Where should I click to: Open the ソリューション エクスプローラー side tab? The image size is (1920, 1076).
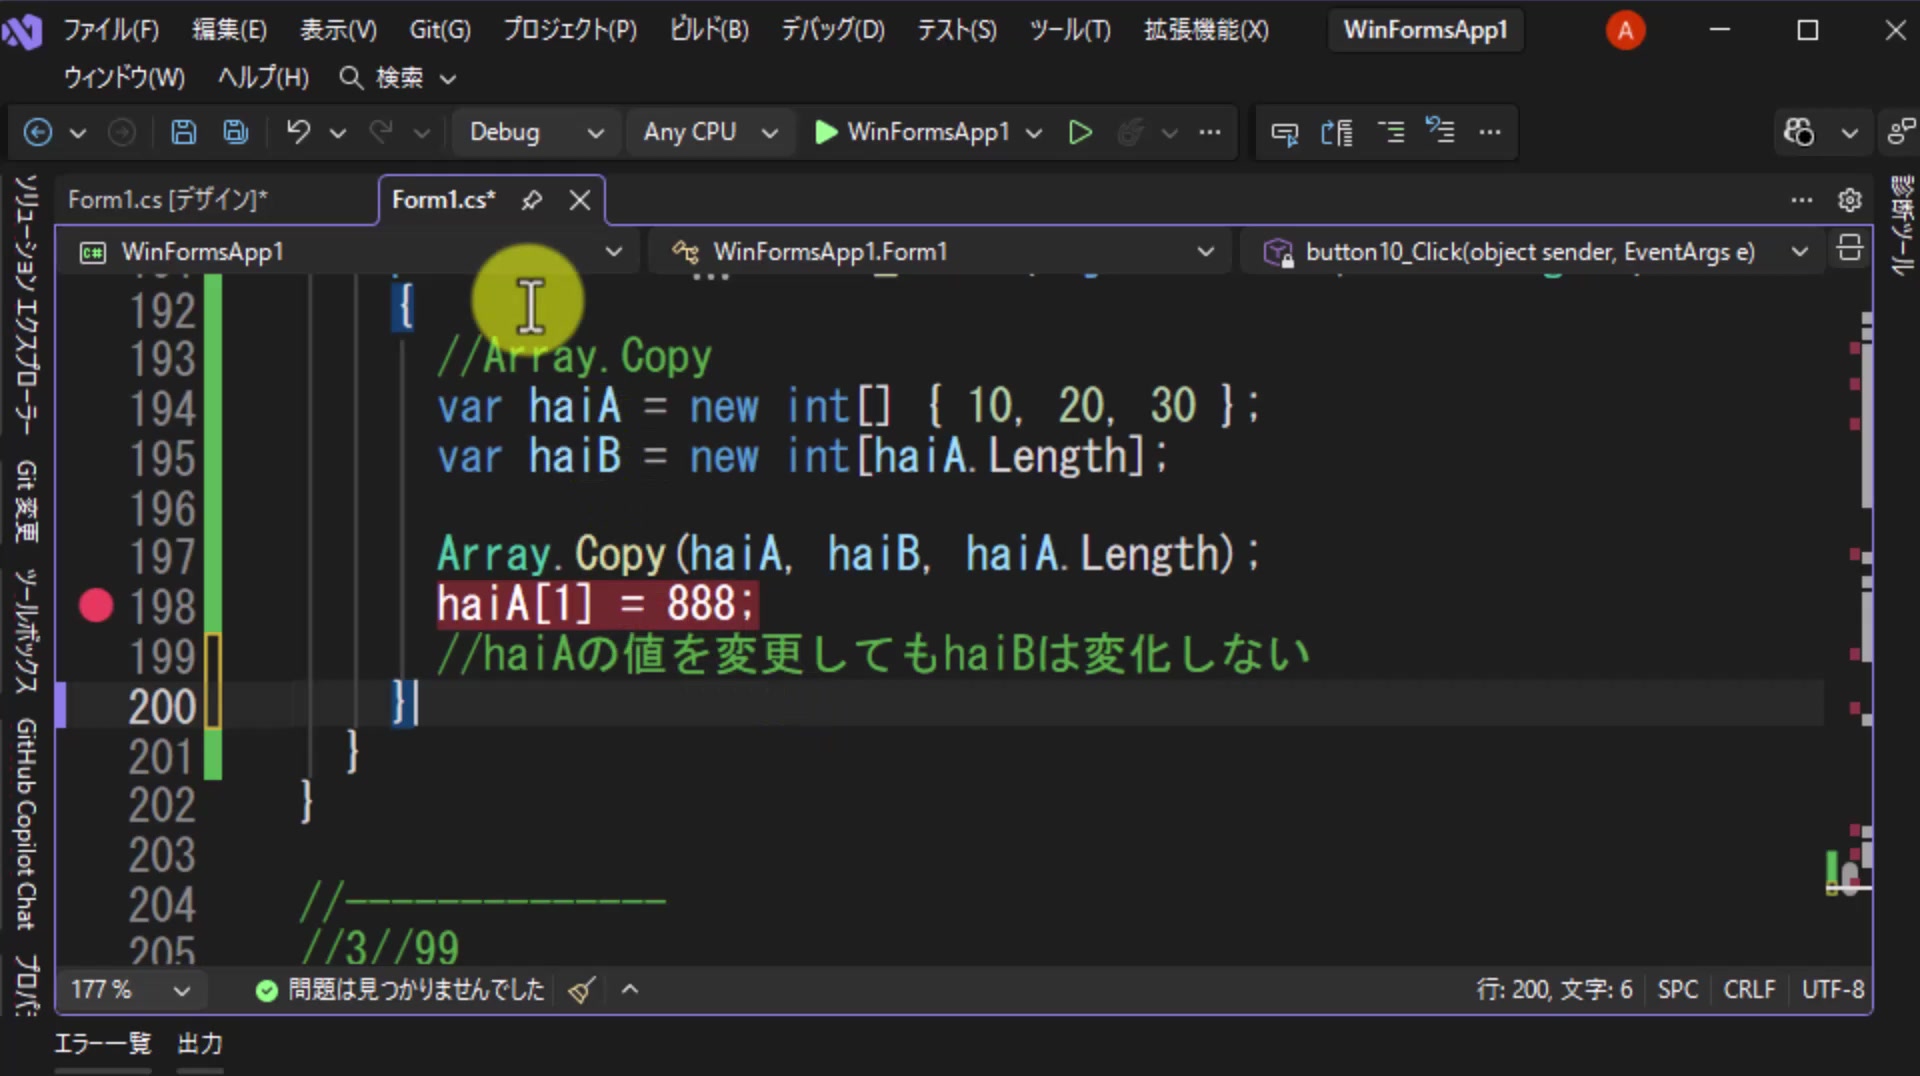point(26,305)
